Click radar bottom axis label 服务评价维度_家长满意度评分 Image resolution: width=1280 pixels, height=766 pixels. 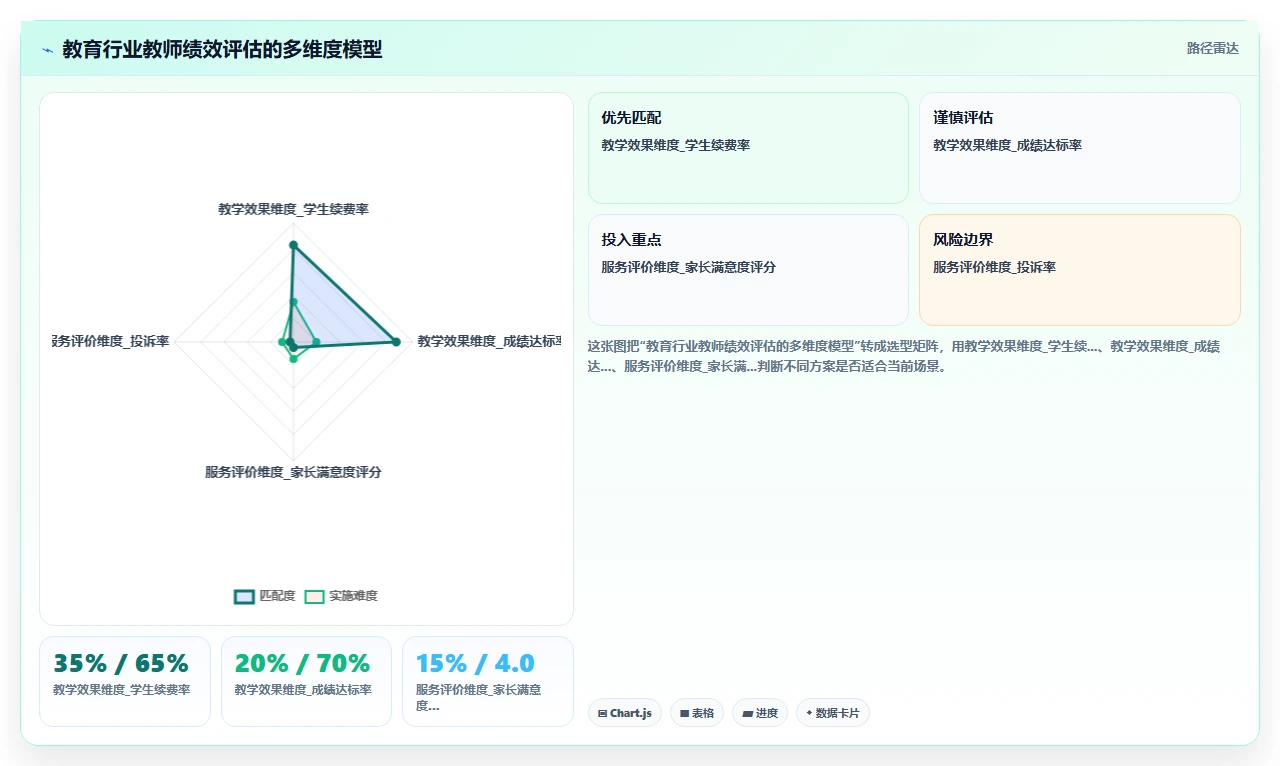(x=293, y=472)
